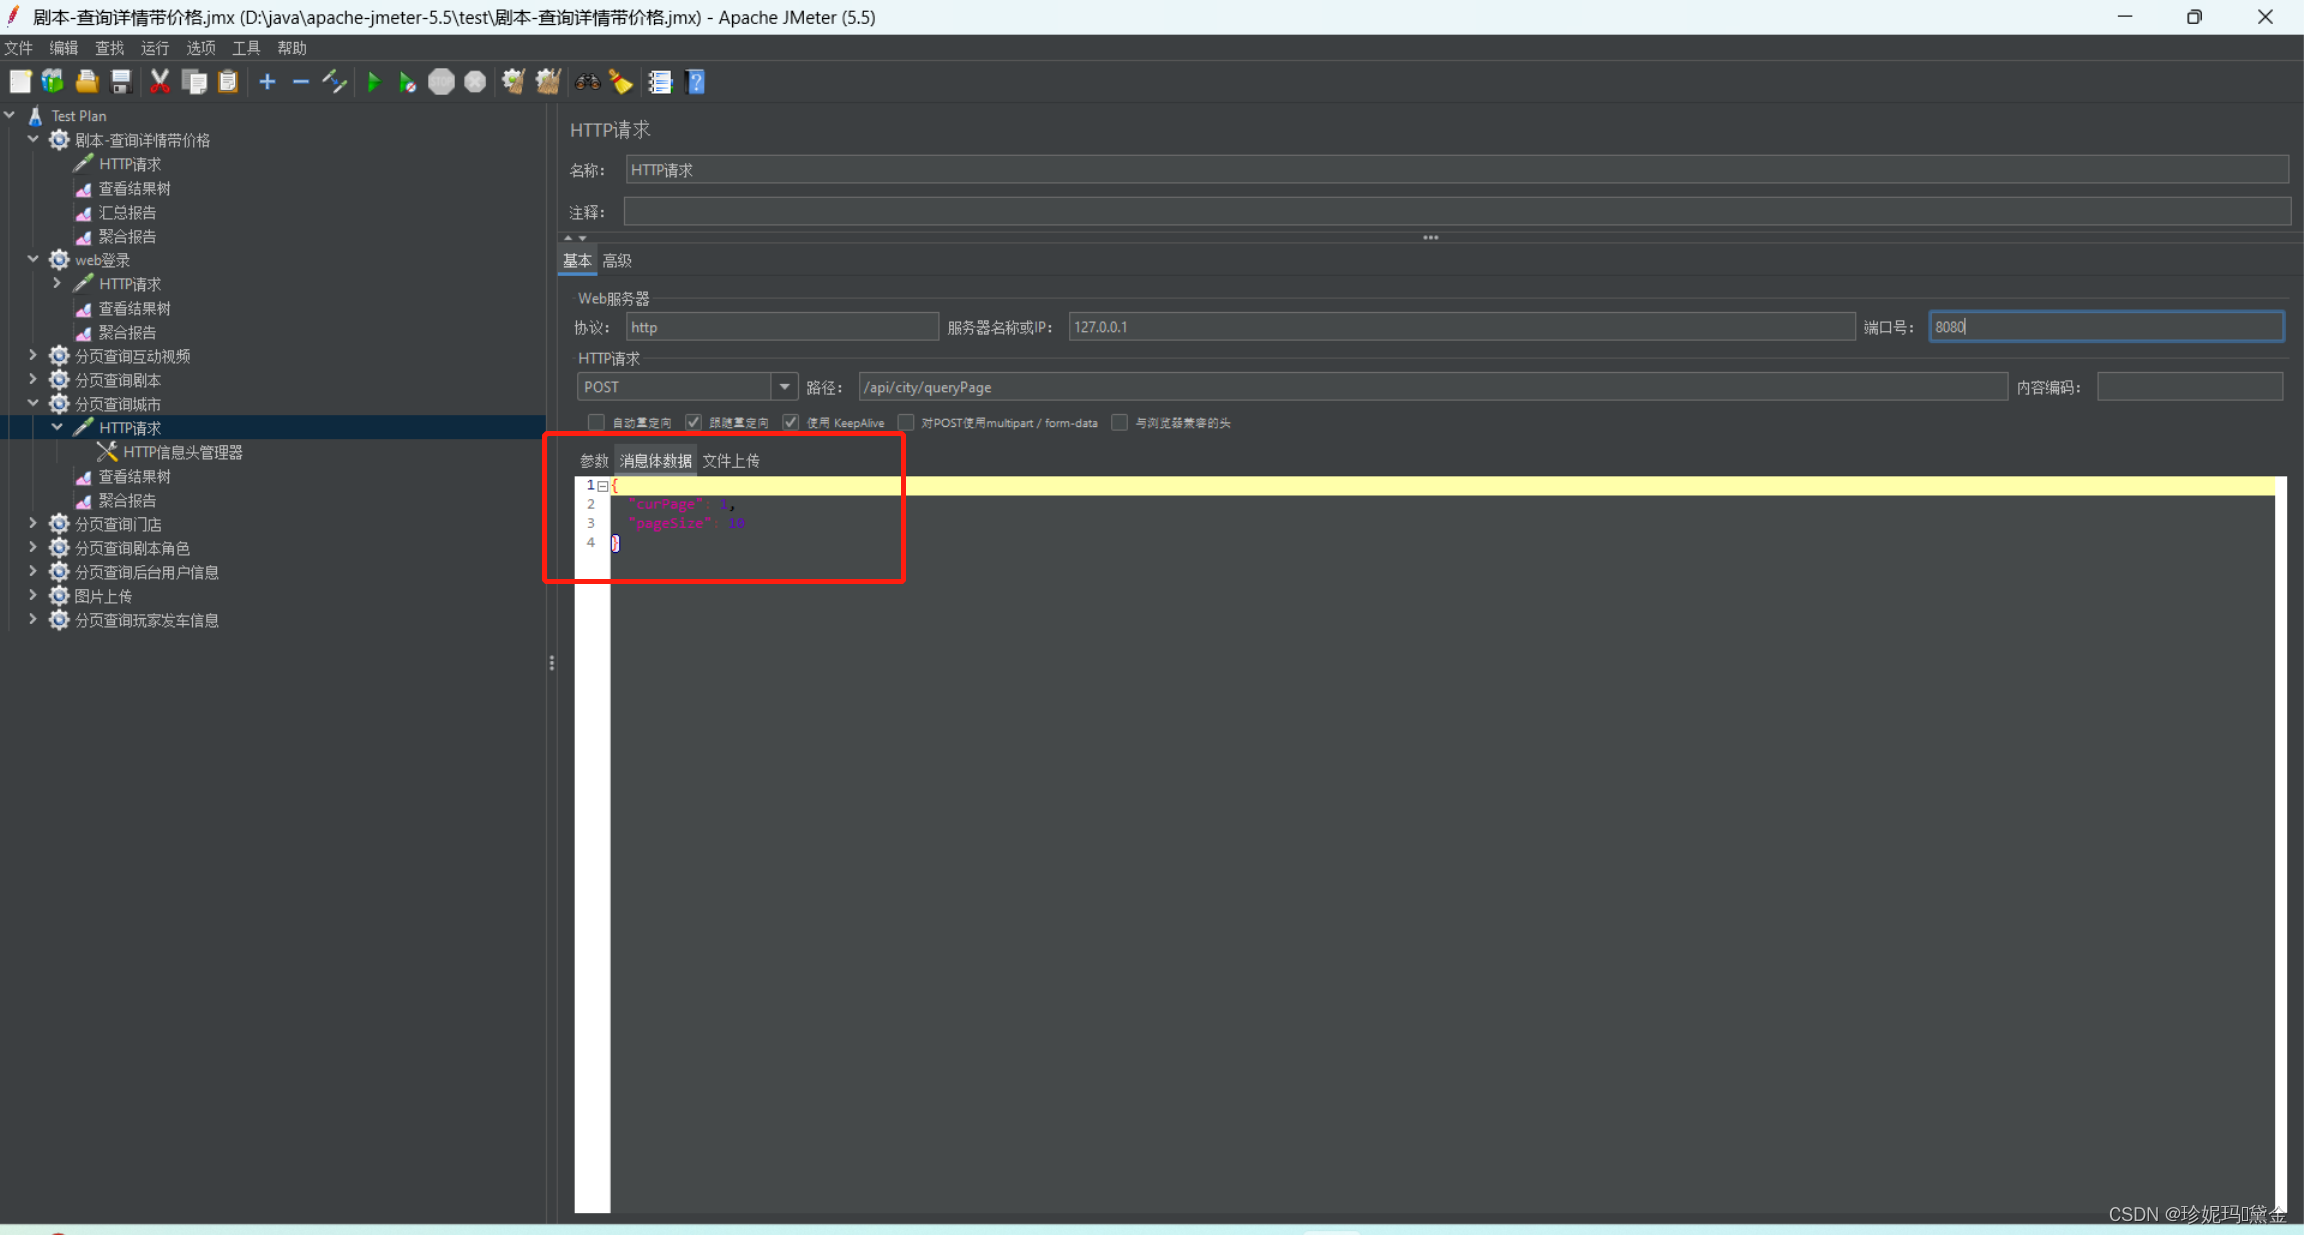This screenshot has height=1235, width=2304.
Task: Click the 内容编码 input field
Action: (x=2190, y=387)
